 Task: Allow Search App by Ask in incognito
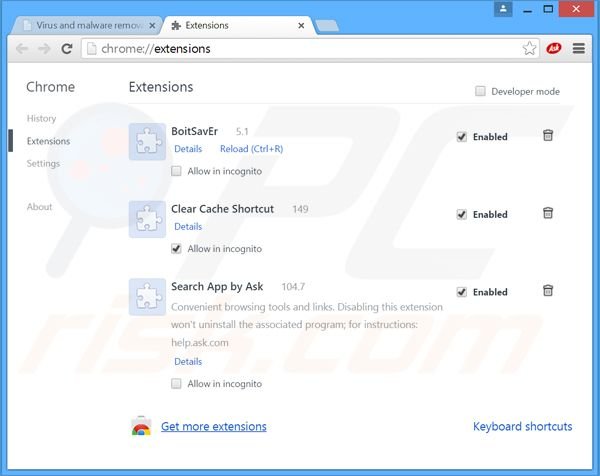click(x=176, y=383)
